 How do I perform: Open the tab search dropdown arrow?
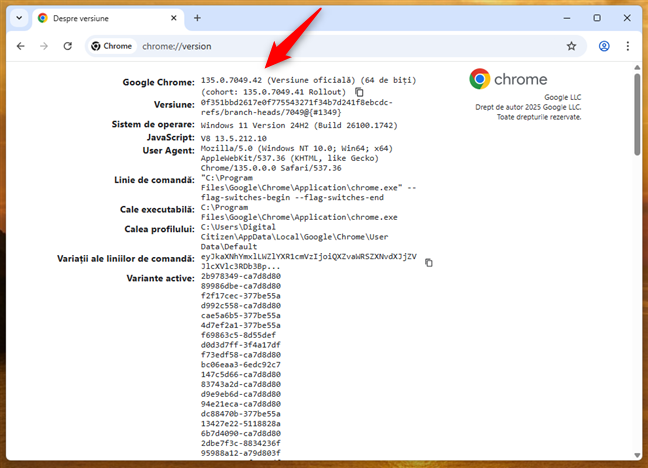[x=19, y=18]
